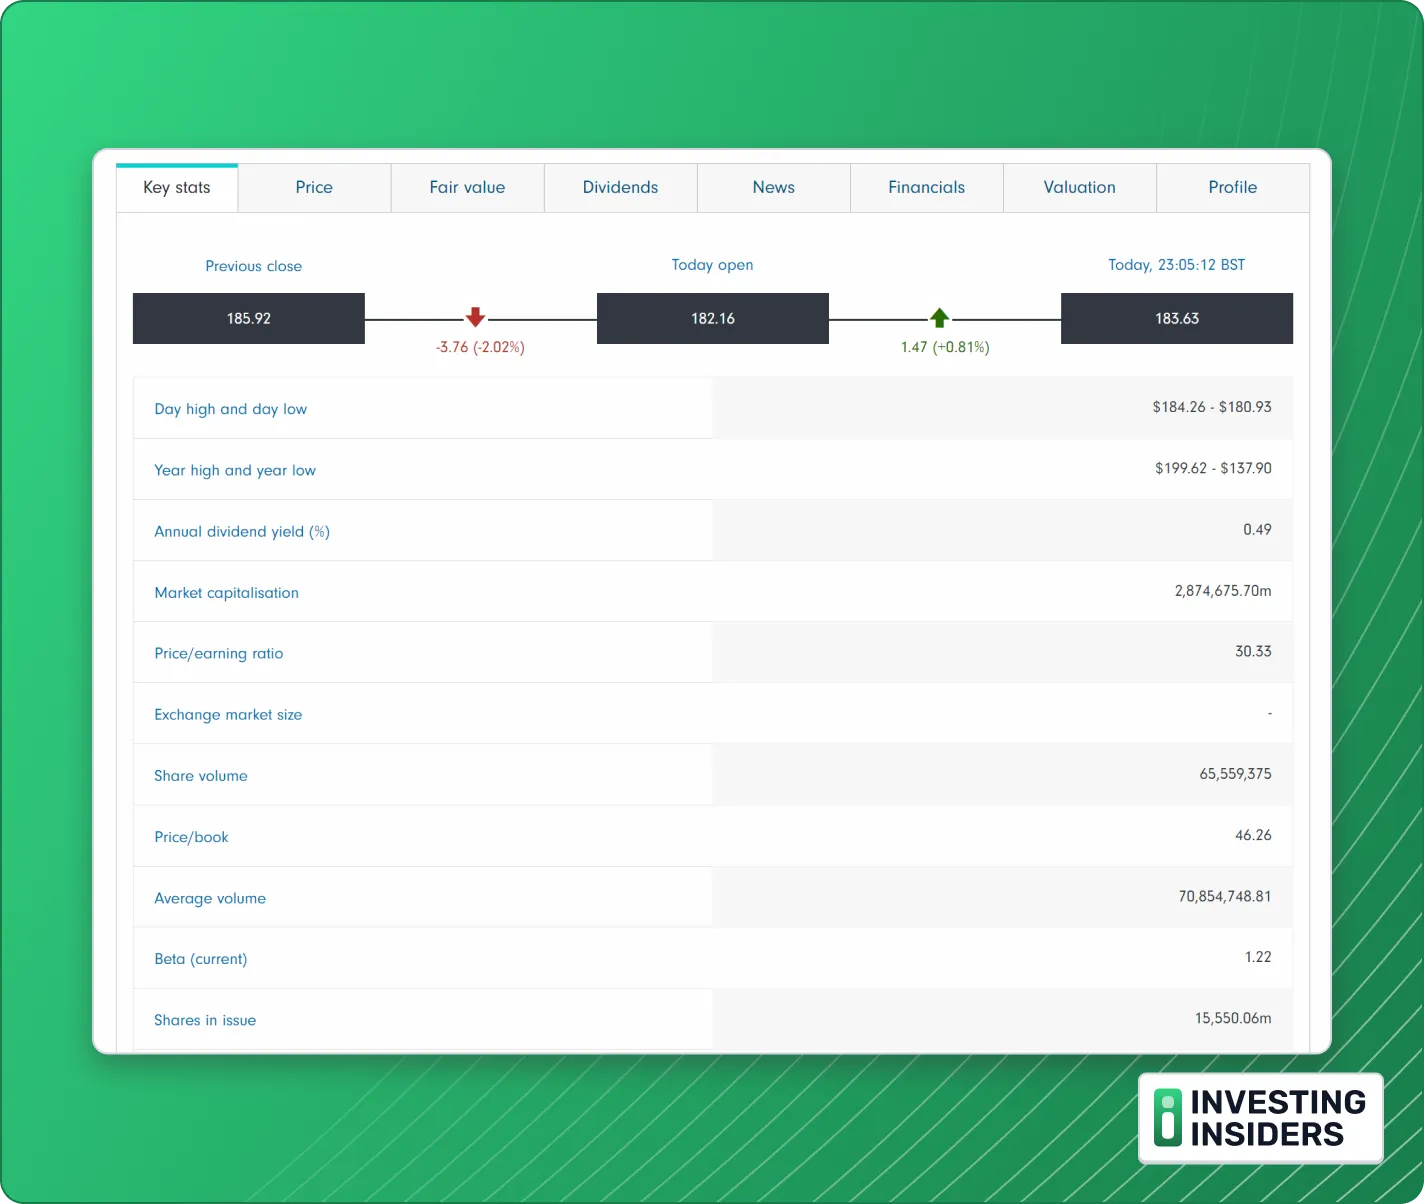Go to the Dividends tab

(x=620, y=188)
